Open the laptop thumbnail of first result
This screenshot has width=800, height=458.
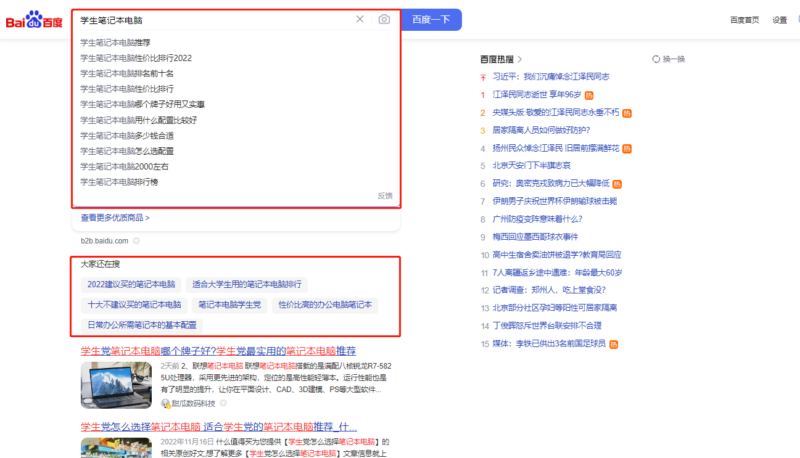[x=116, y=385]
